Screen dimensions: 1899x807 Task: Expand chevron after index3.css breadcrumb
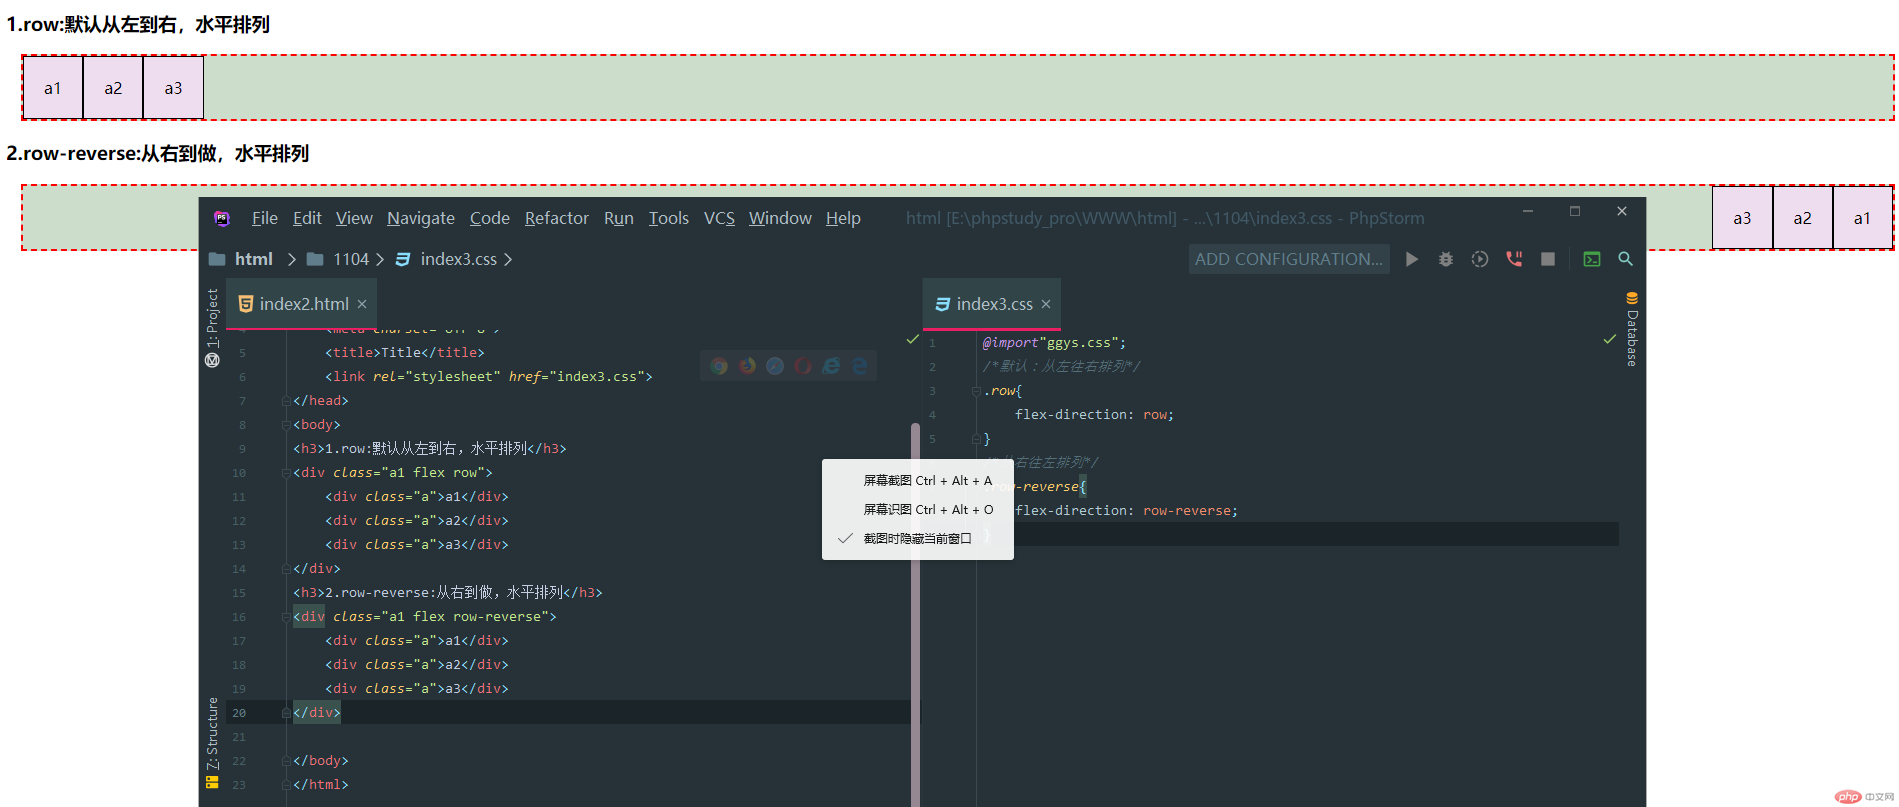click(508, 259)
